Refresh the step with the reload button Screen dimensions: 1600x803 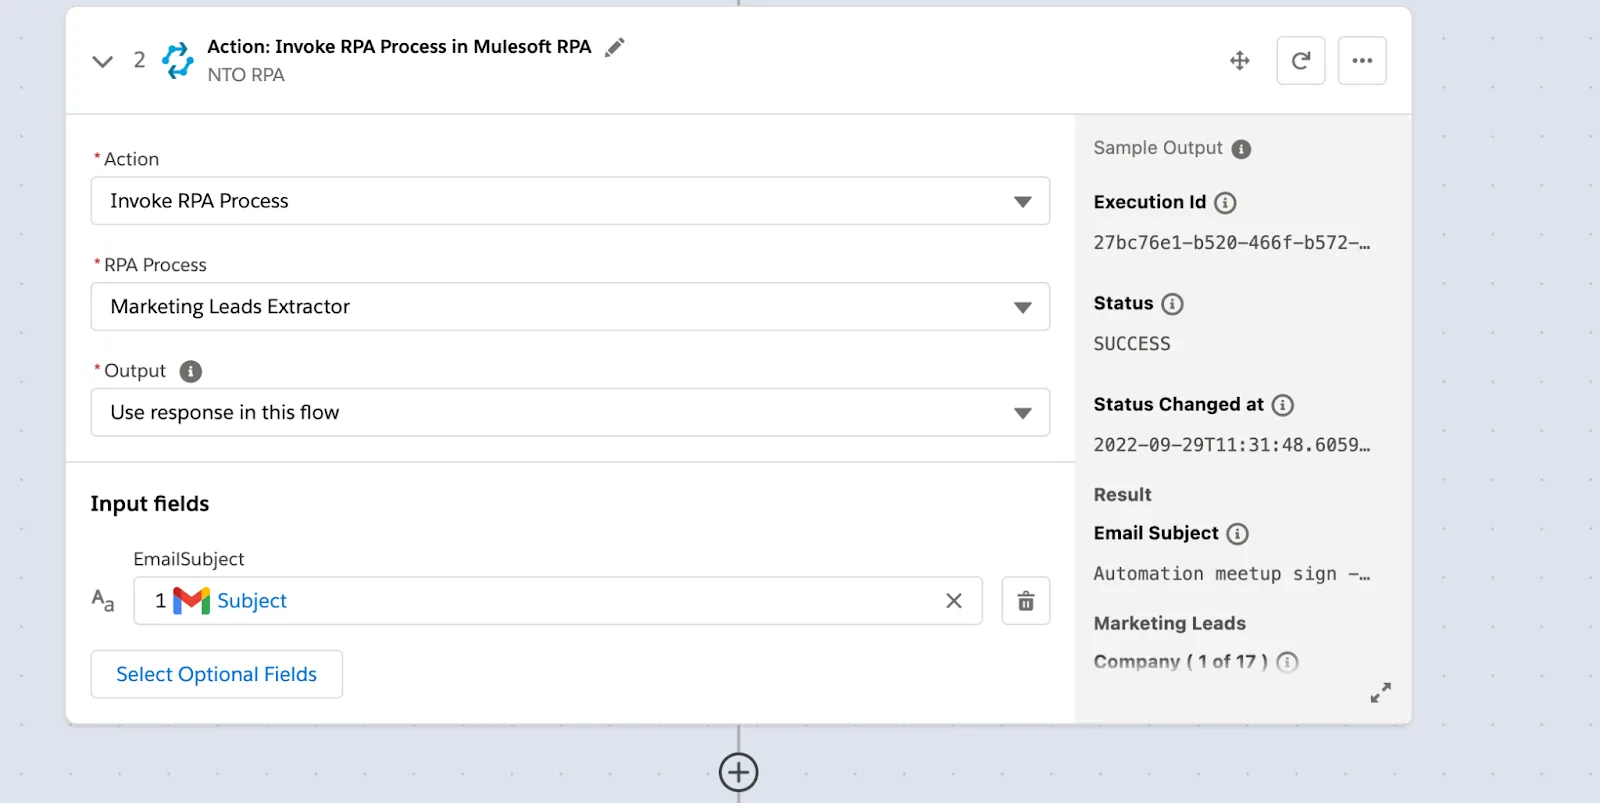click(x=1301, y=61)
